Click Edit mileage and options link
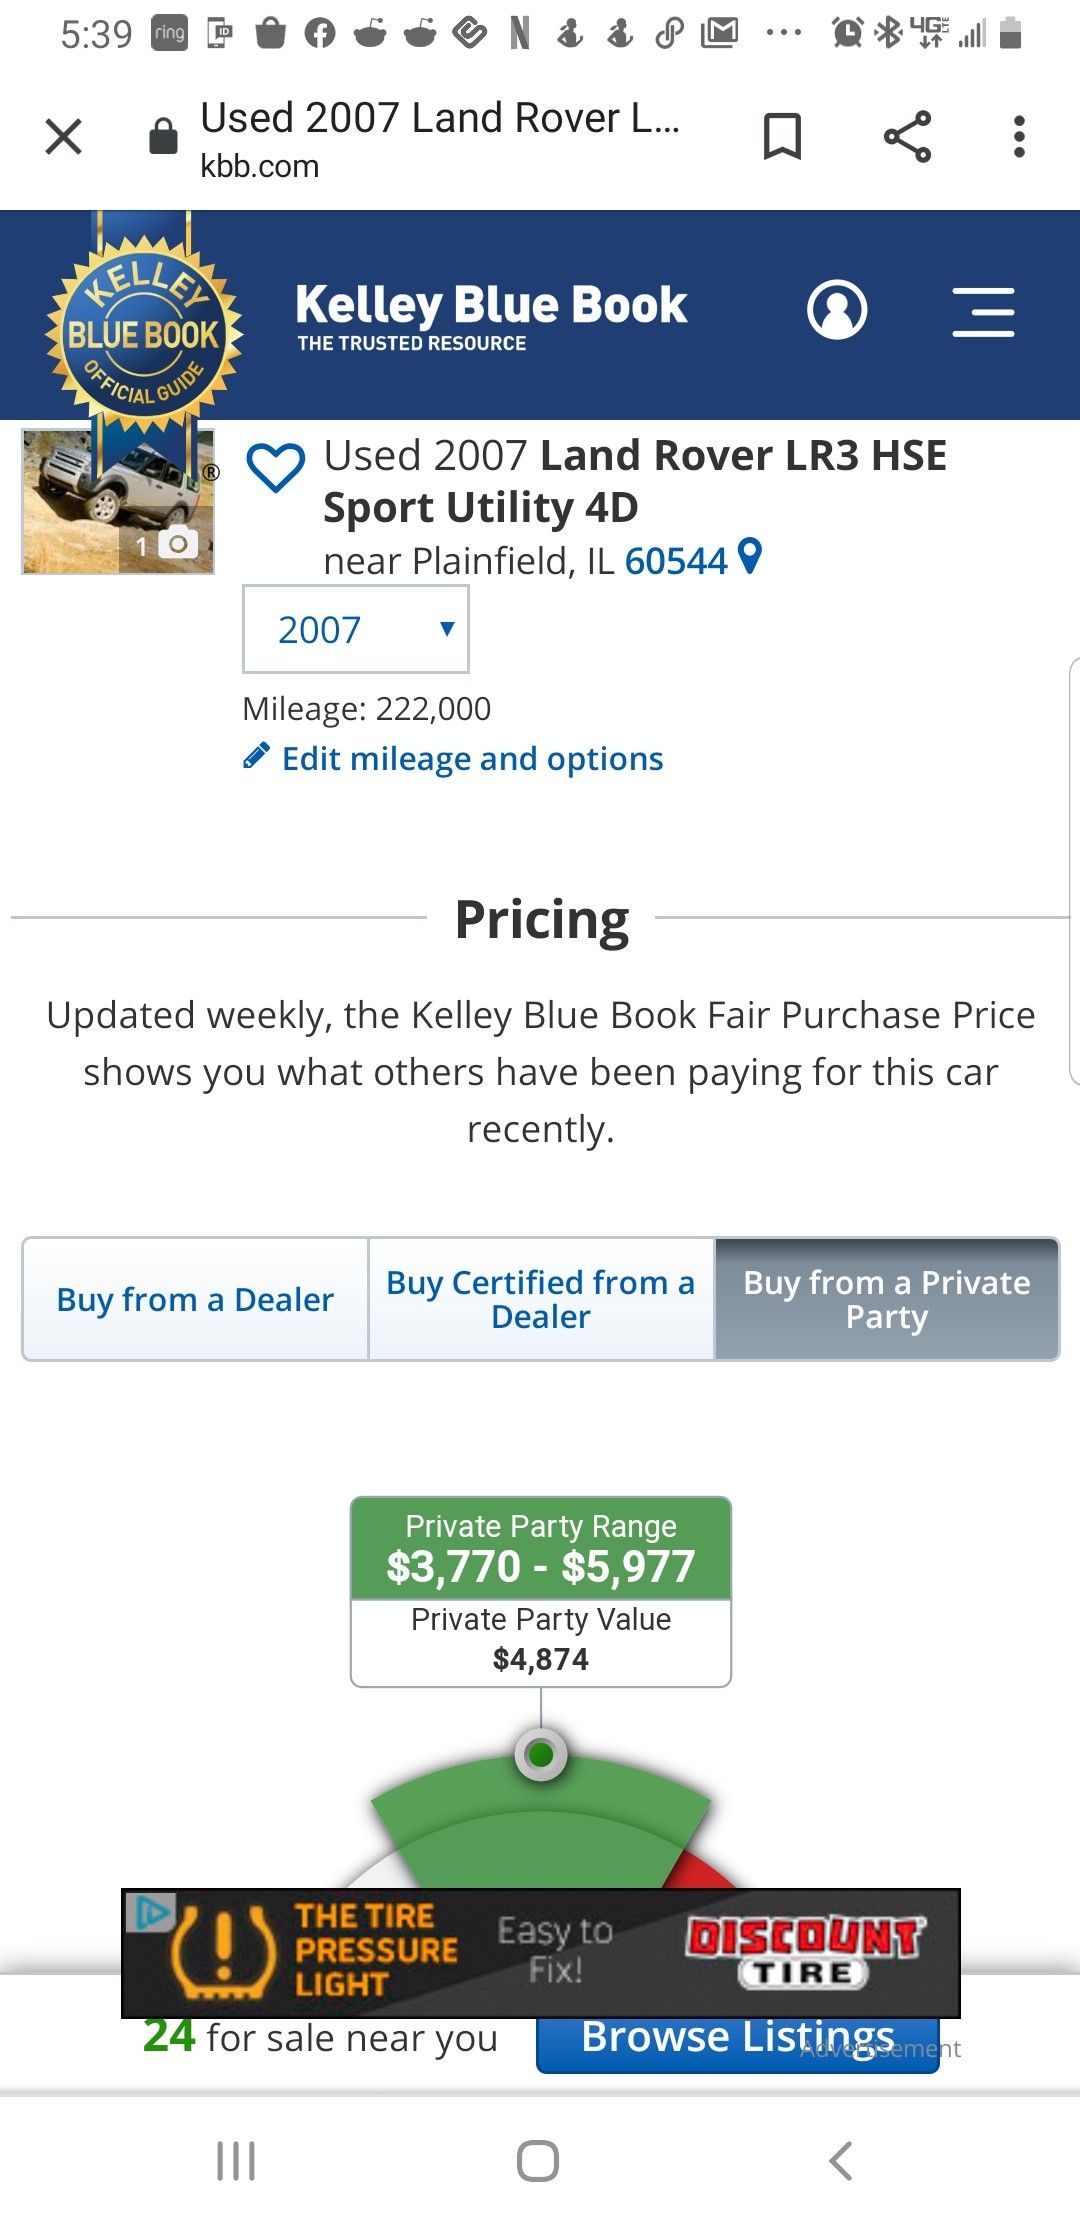The height and width of the screenshot is (2220, 1080). click(472, 759)
